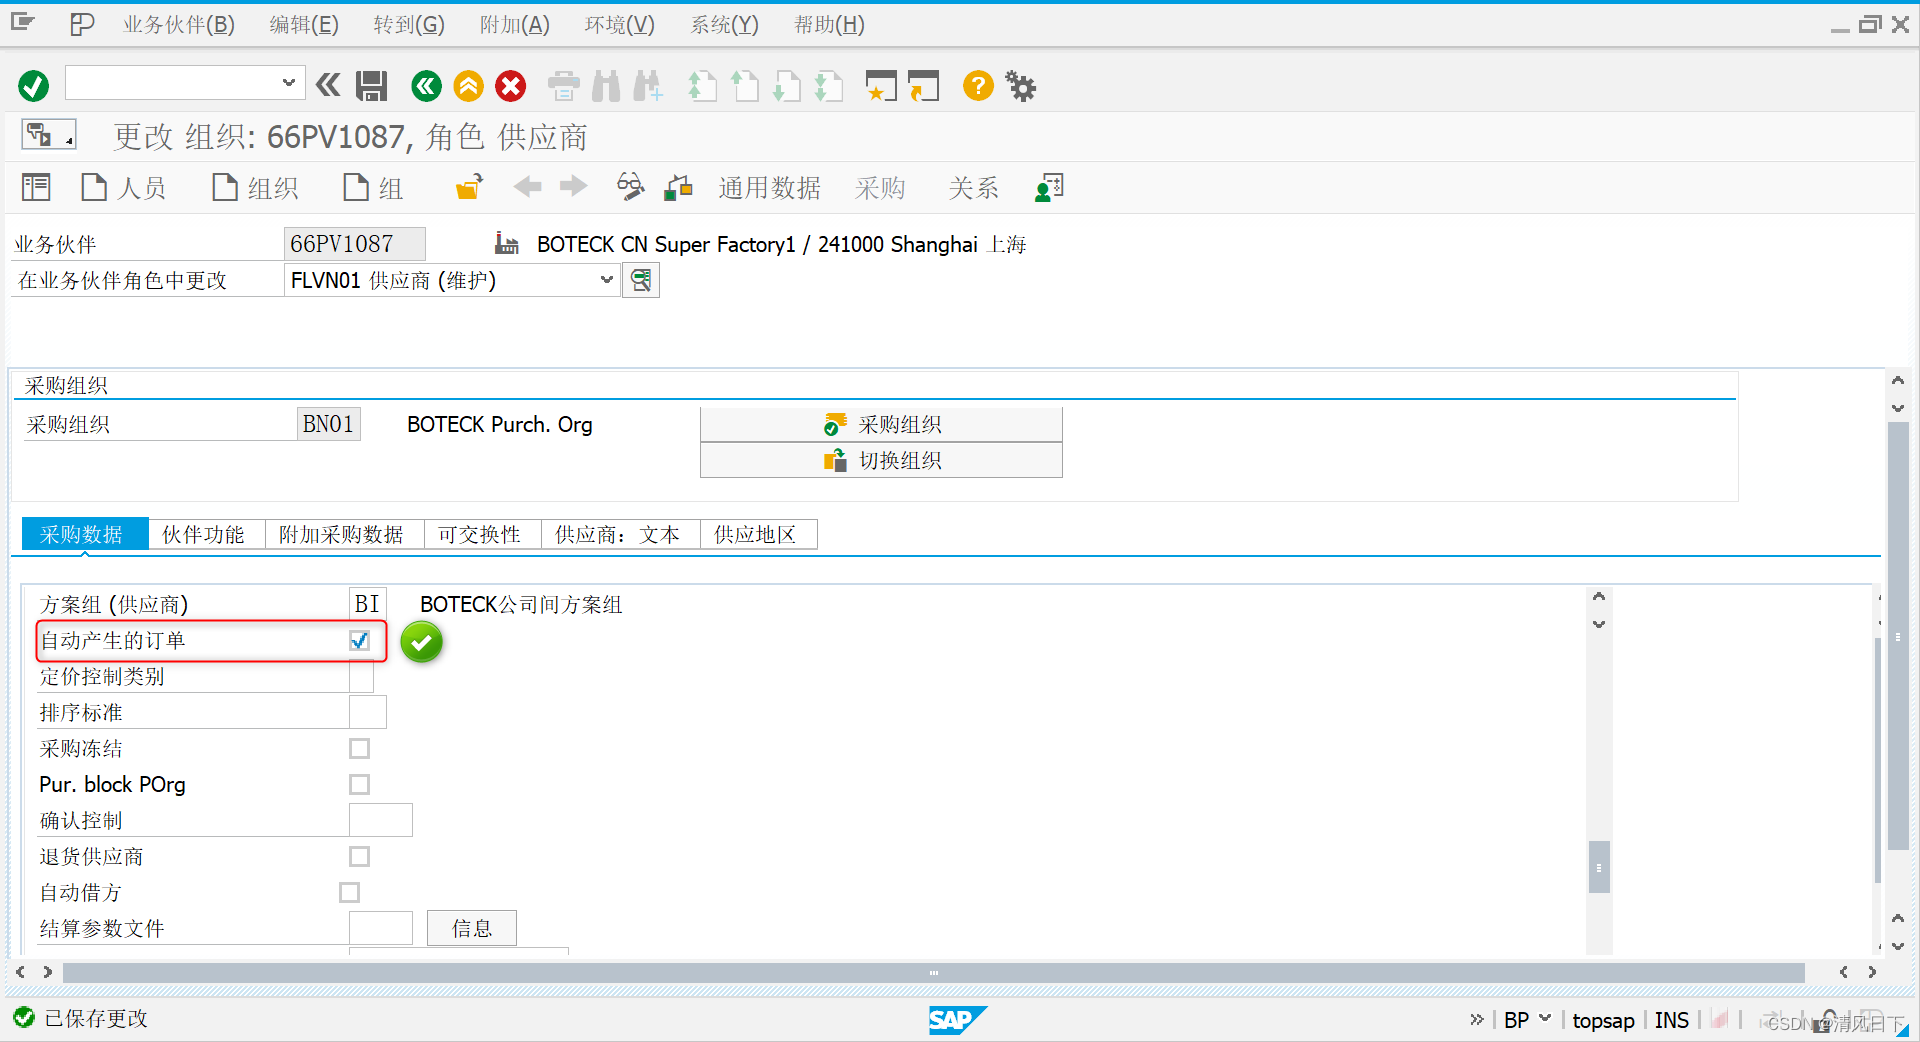Expand the command field dropdown
This screenshot has width=1920, height=1042.
(288, 83)
